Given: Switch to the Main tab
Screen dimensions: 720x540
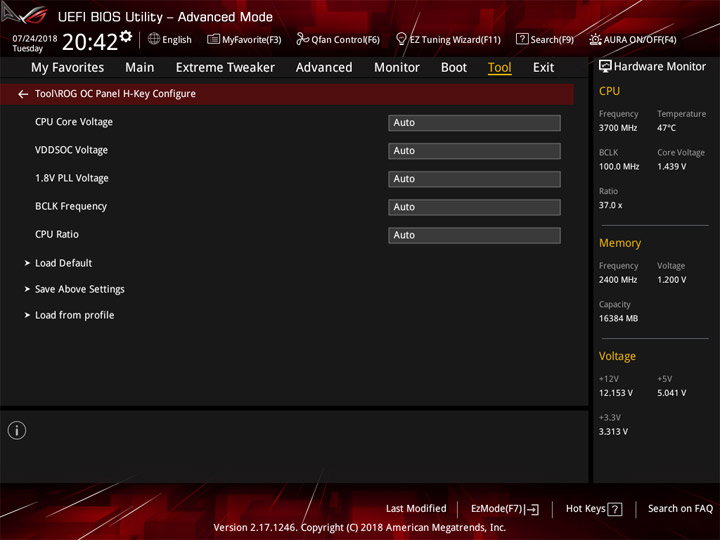Looking at the screenshot, I should (140, 68).
